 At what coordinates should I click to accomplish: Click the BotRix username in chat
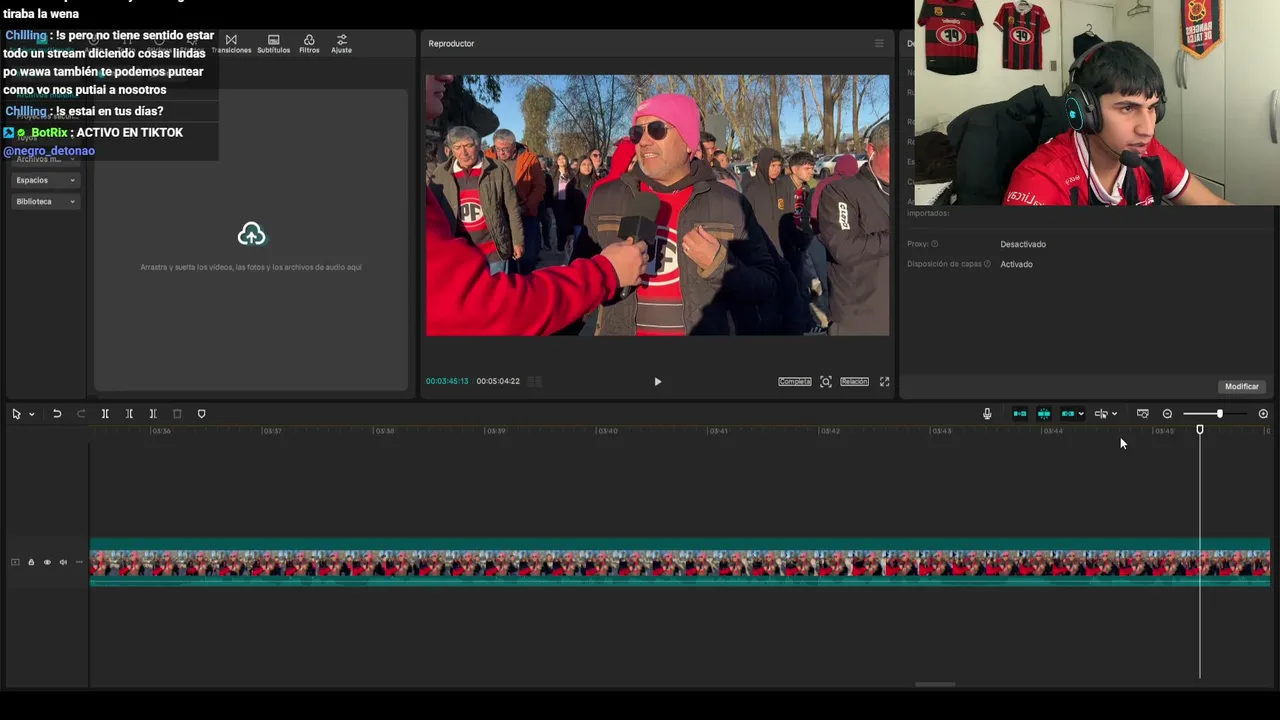coord(50,132)
